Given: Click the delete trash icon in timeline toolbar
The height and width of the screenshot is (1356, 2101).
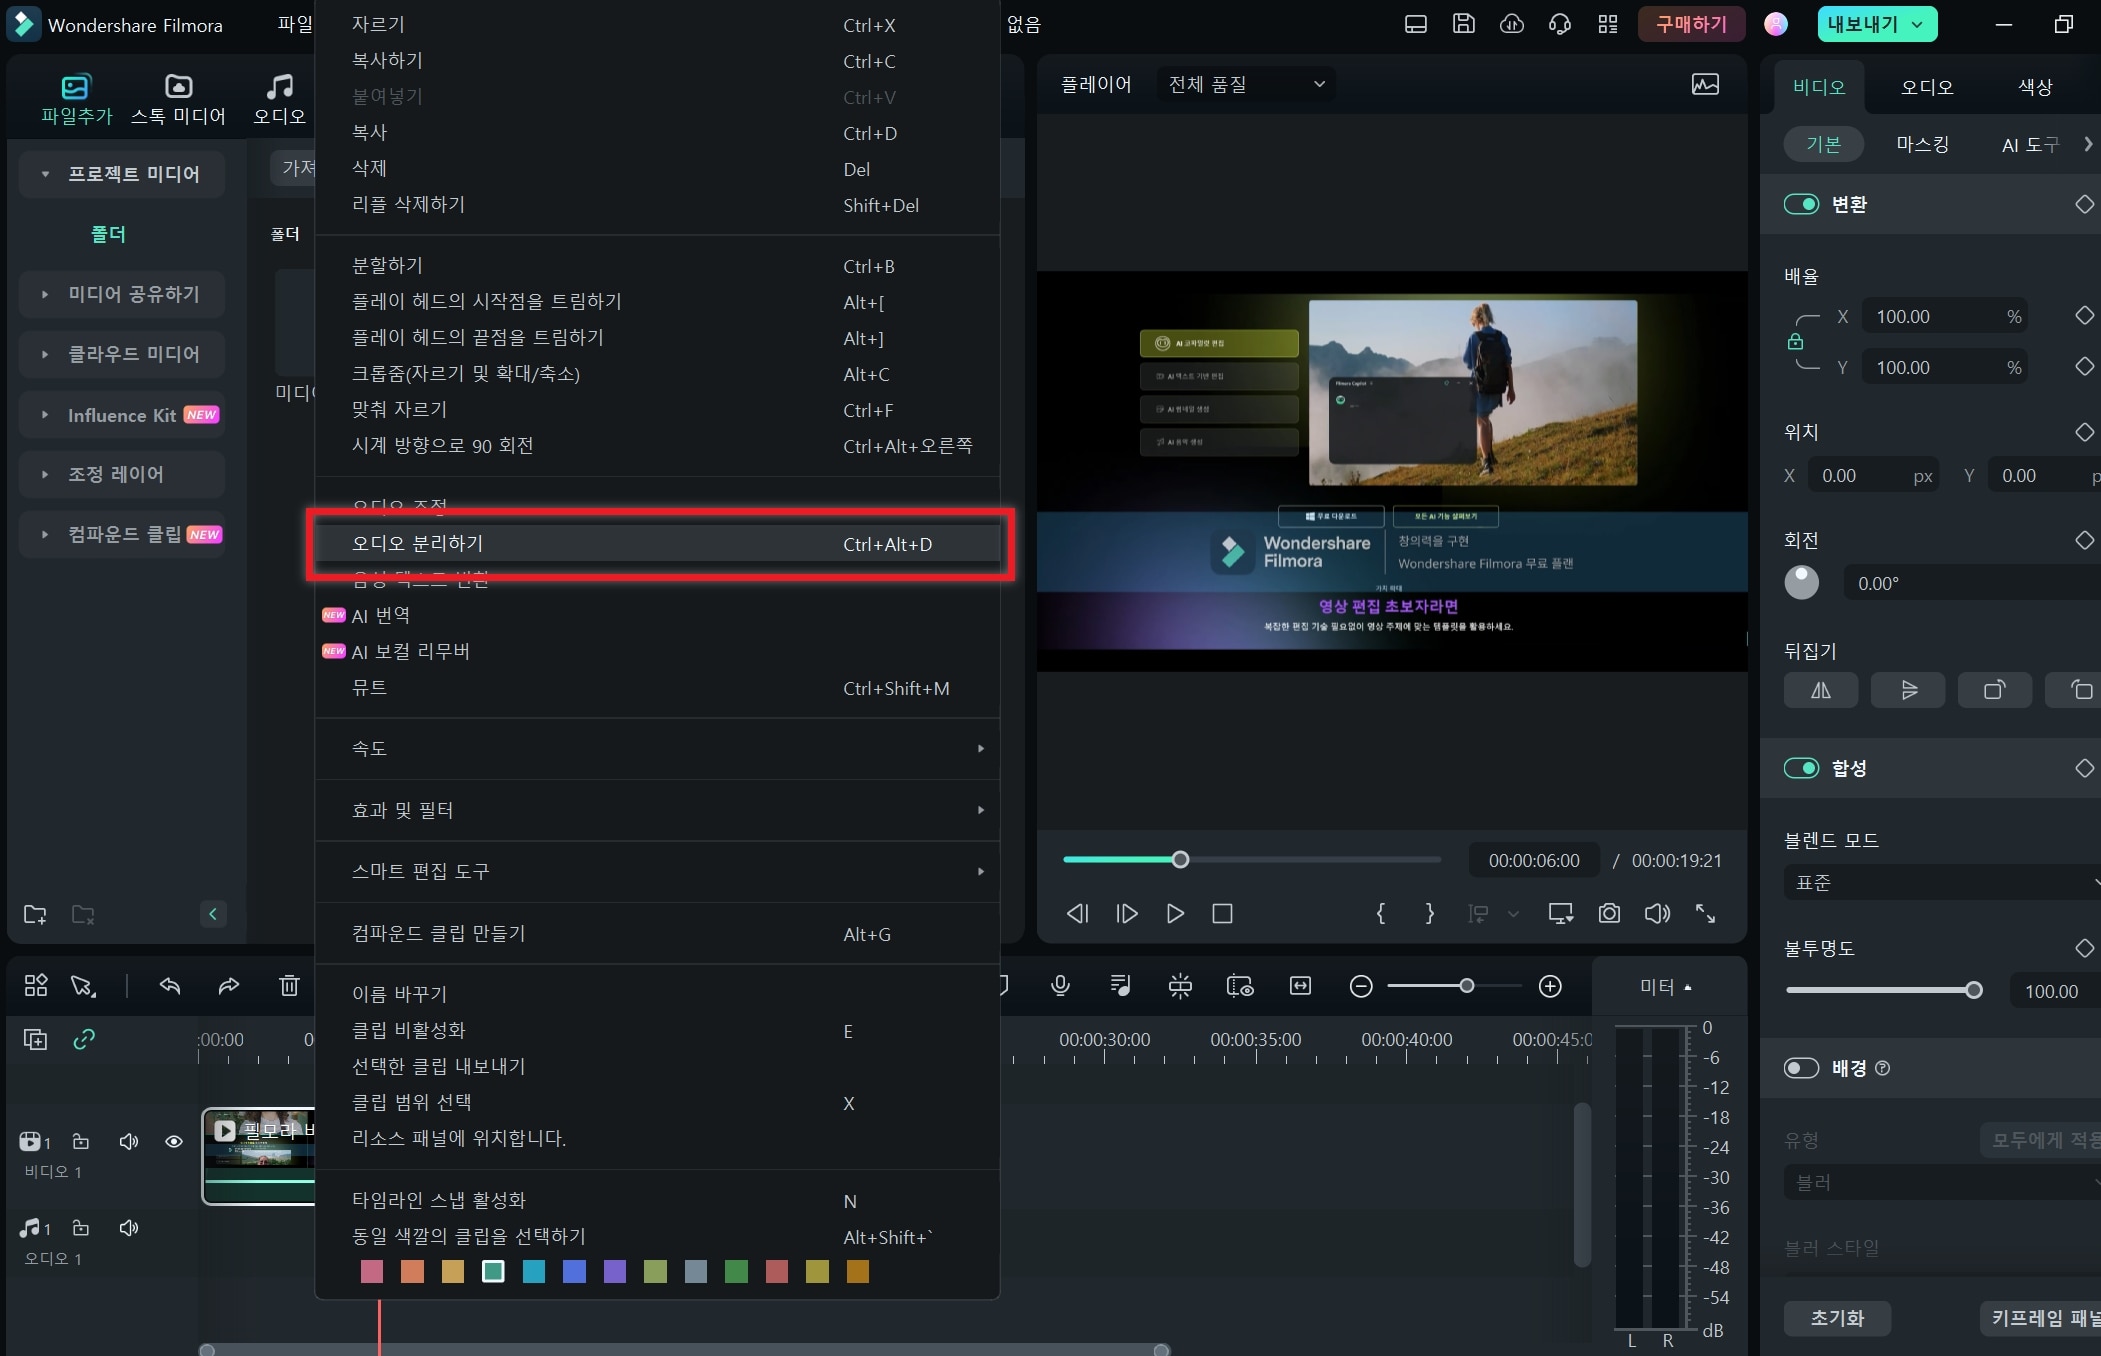Looking at the screenshot, I should [289, 986].
